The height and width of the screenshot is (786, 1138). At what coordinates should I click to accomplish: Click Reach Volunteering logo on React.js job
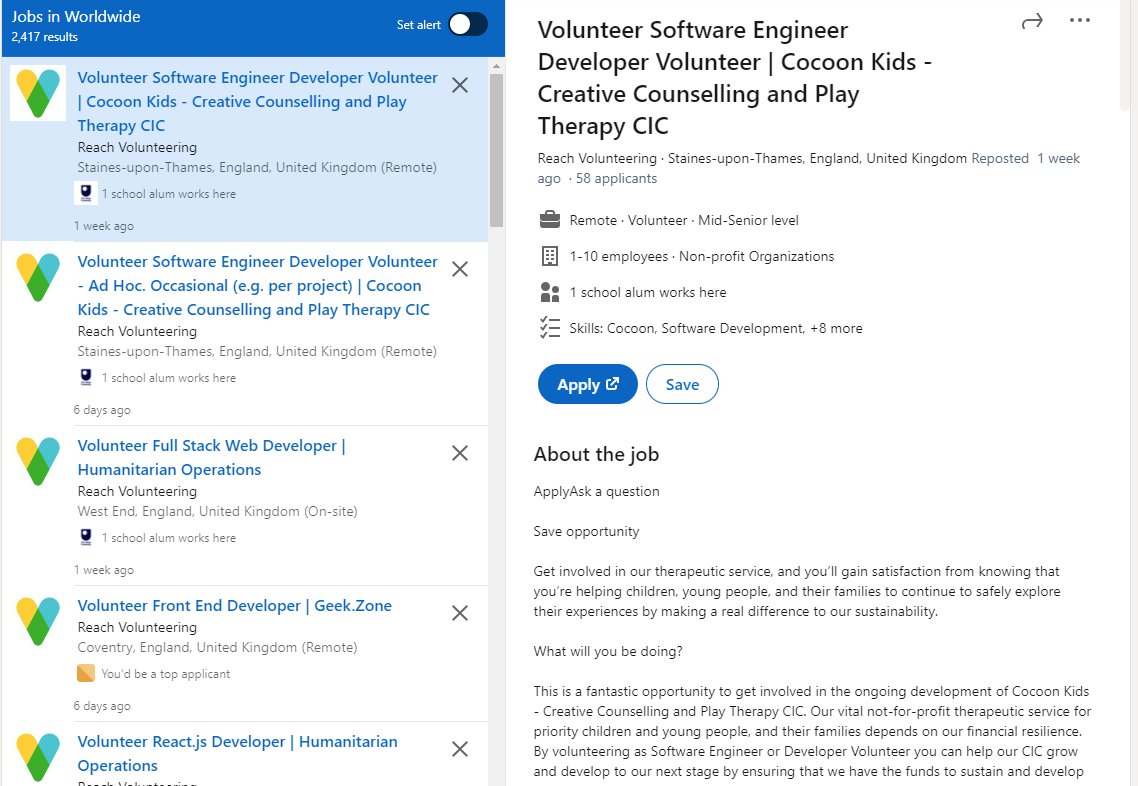(x=38, y=757)
